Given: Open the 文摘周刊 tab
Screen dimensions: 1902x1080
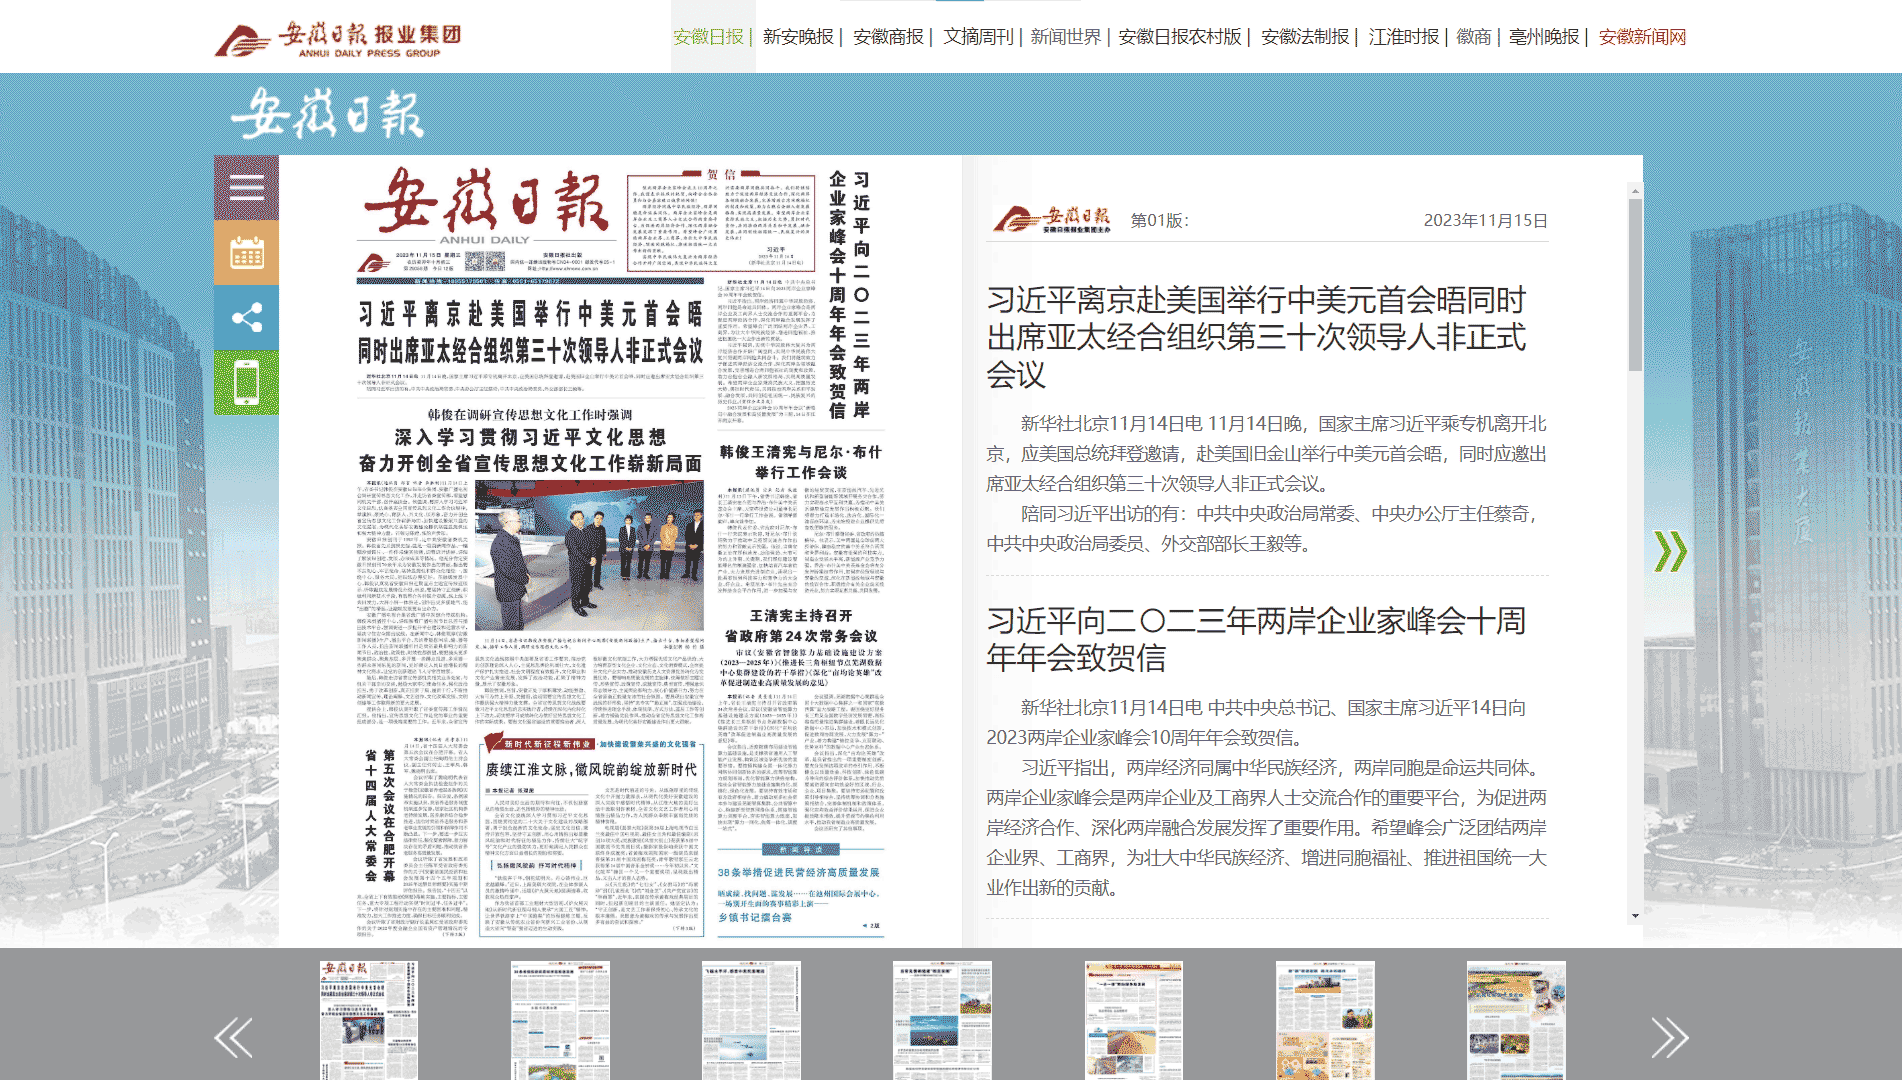Looking at the screenshot, I should pos(978,37).
